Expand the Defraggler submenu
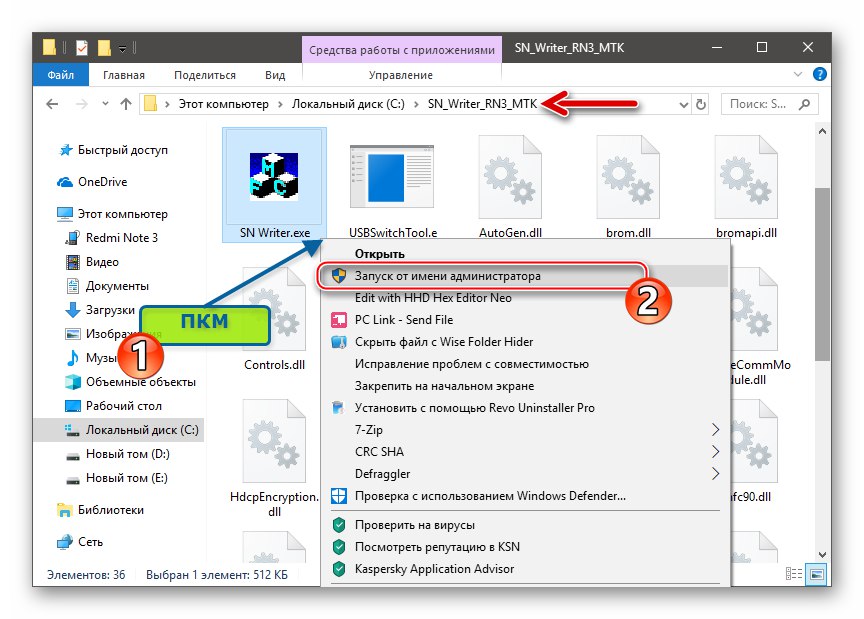This screenshot has height=619, width=864. click(715, 473)
